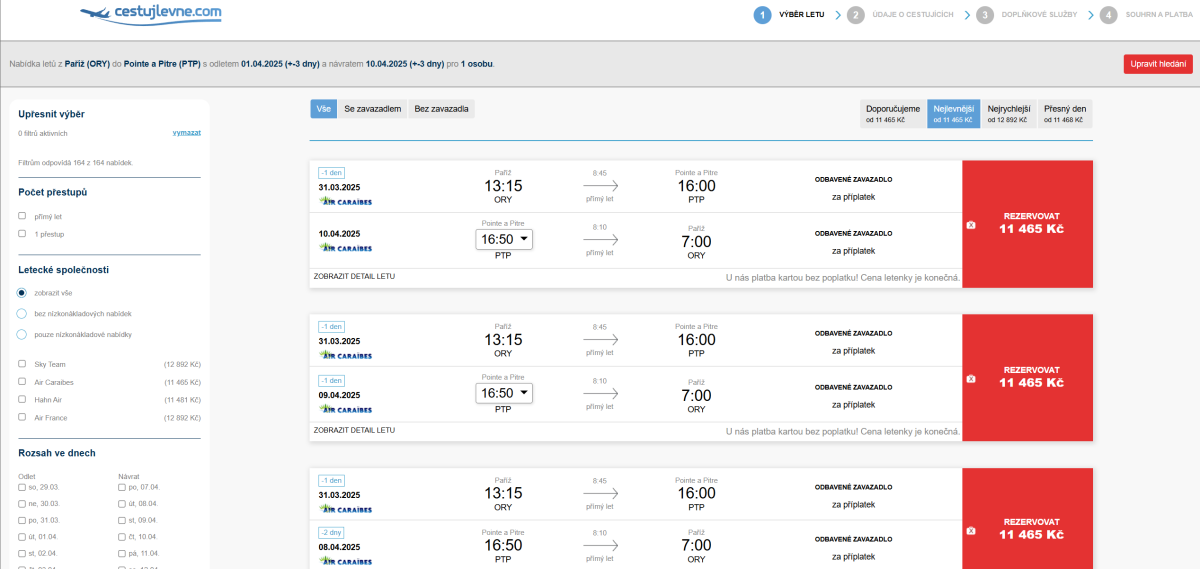
Task: Tick the út, 01.04. departure day checkbox
Action: [22, 537]
